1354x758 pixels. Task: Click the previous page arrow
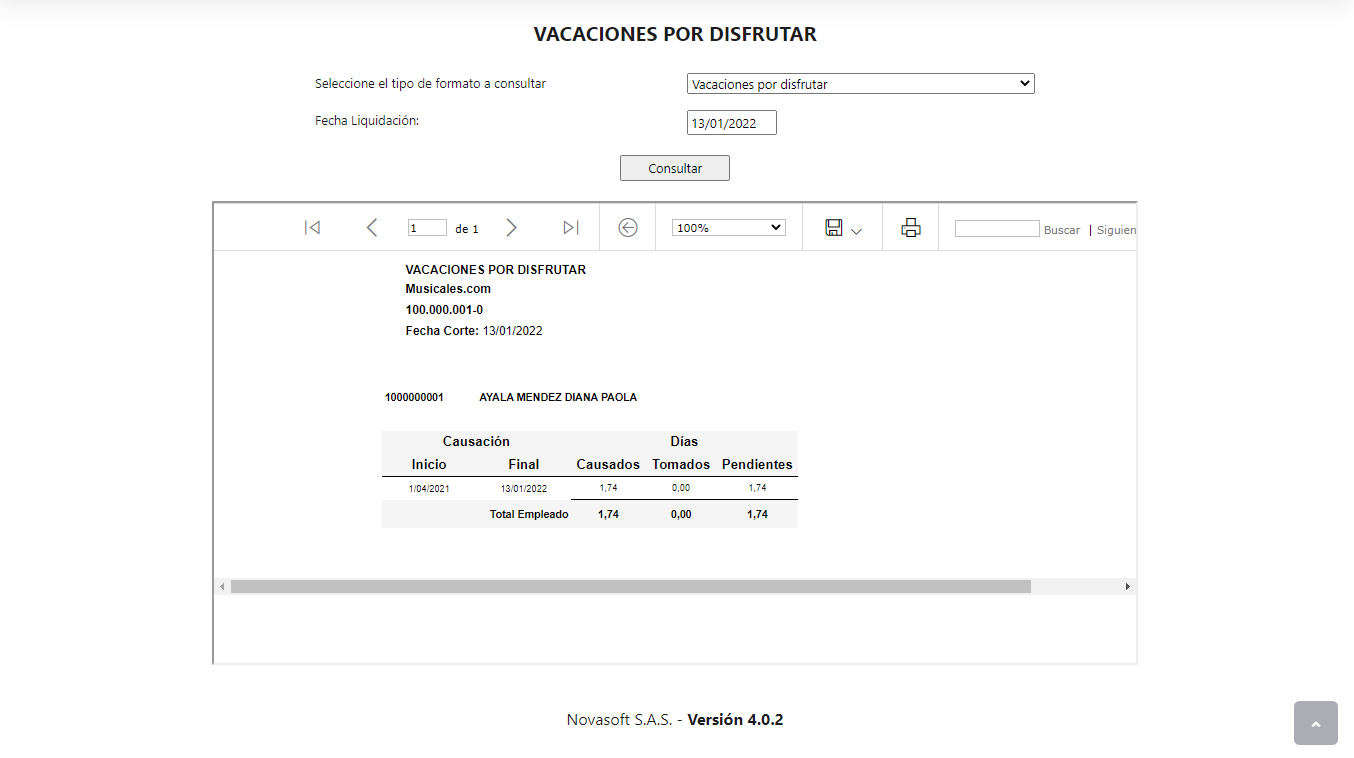tap(371, 227)
